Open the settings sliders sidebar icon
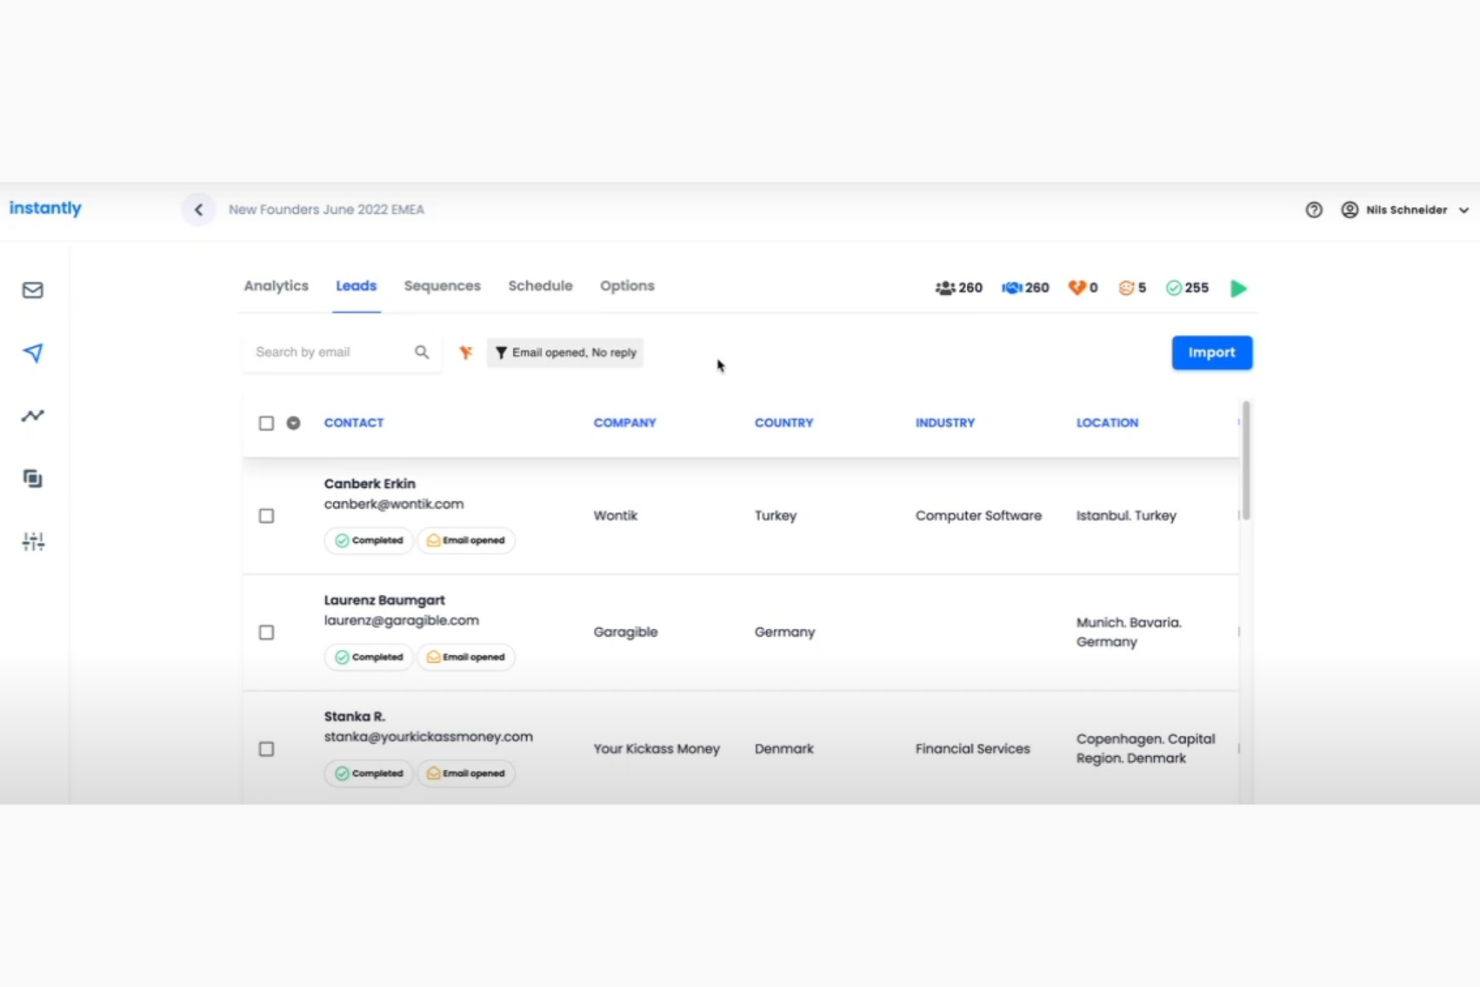Viewport: 1480px width, 987px height. tap(33, 542)
